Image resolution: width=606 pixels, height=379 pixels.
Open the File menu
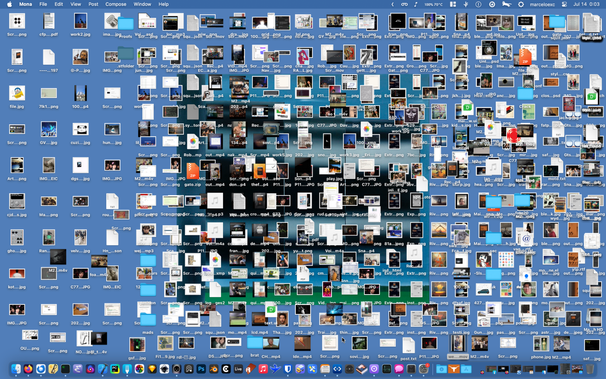(x=43, y=4)
